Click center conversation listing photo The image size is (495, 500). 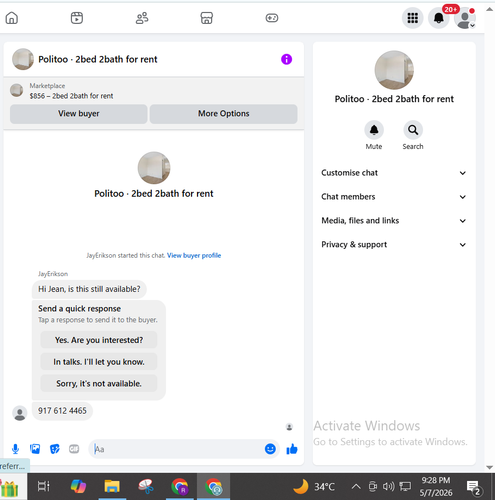pyautogui.click(x=154, y=168)
